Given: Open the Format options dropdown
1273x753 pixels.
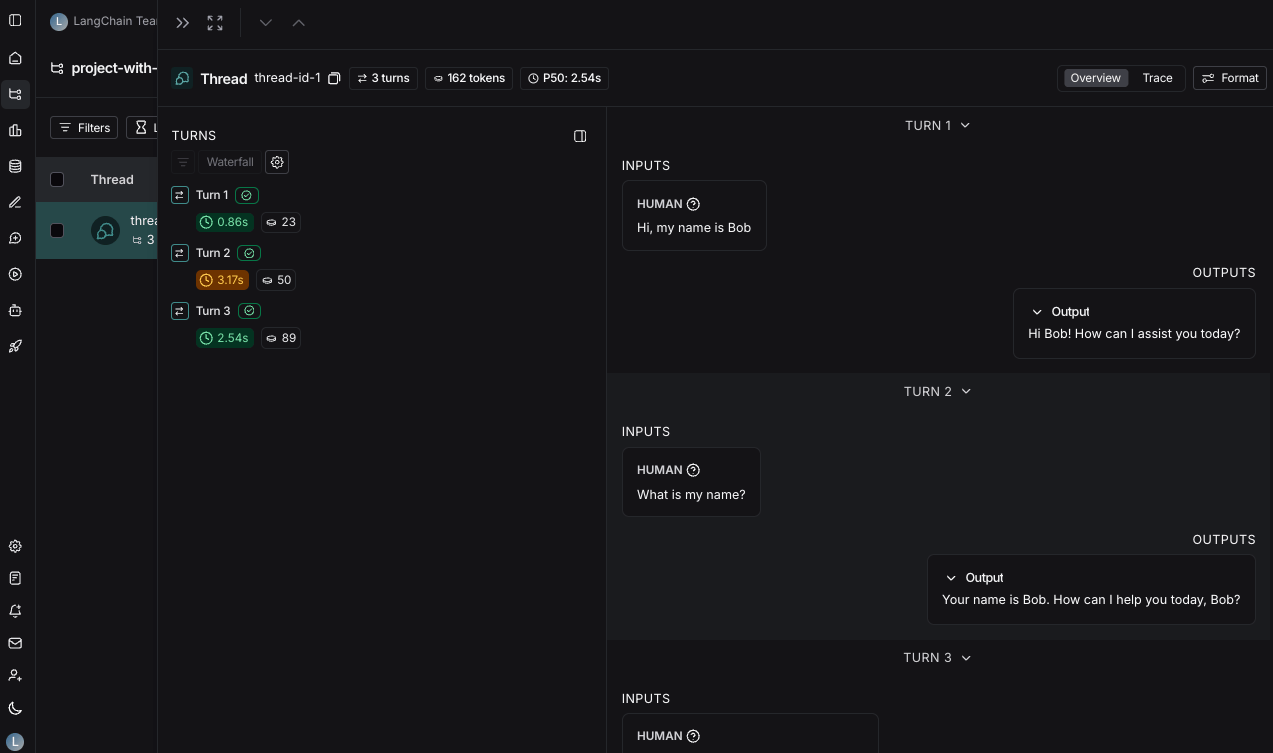Looking at the screenshot, I should coord(1230,78).
